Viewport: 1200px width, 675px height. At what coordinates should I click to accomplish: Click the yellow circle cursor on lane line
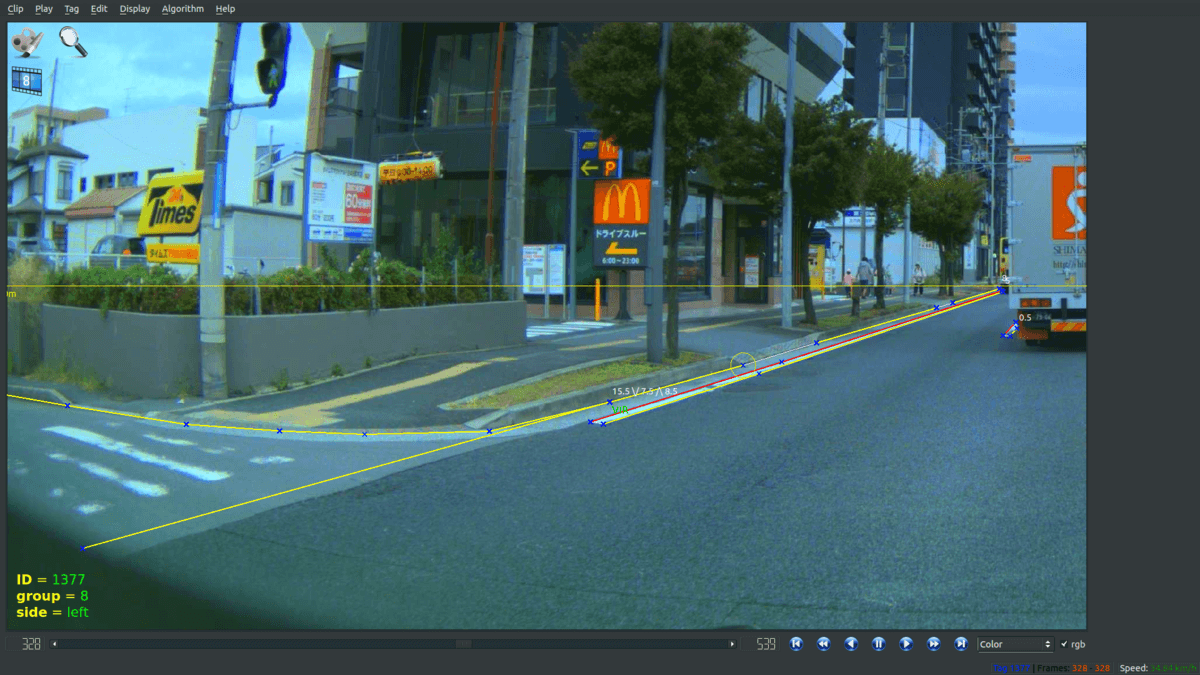pyautogui.click(x=743, y=365)
